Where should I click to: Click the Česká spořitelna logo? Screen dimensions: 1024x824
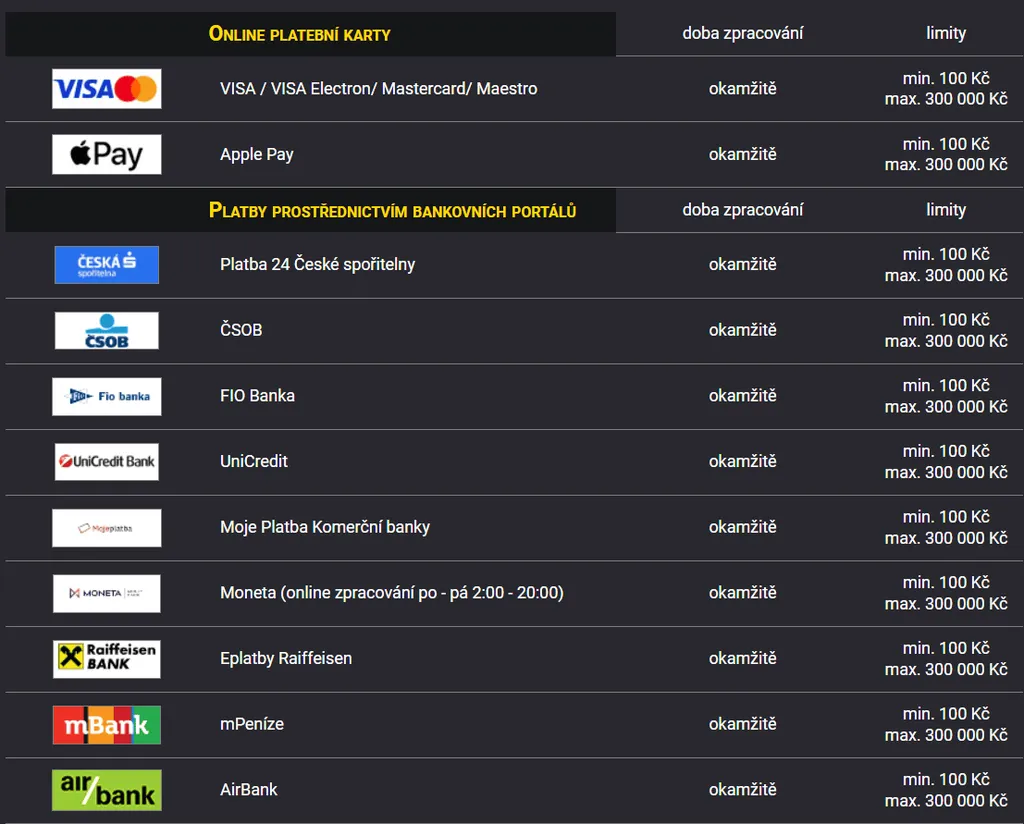(x=106, y=265)
